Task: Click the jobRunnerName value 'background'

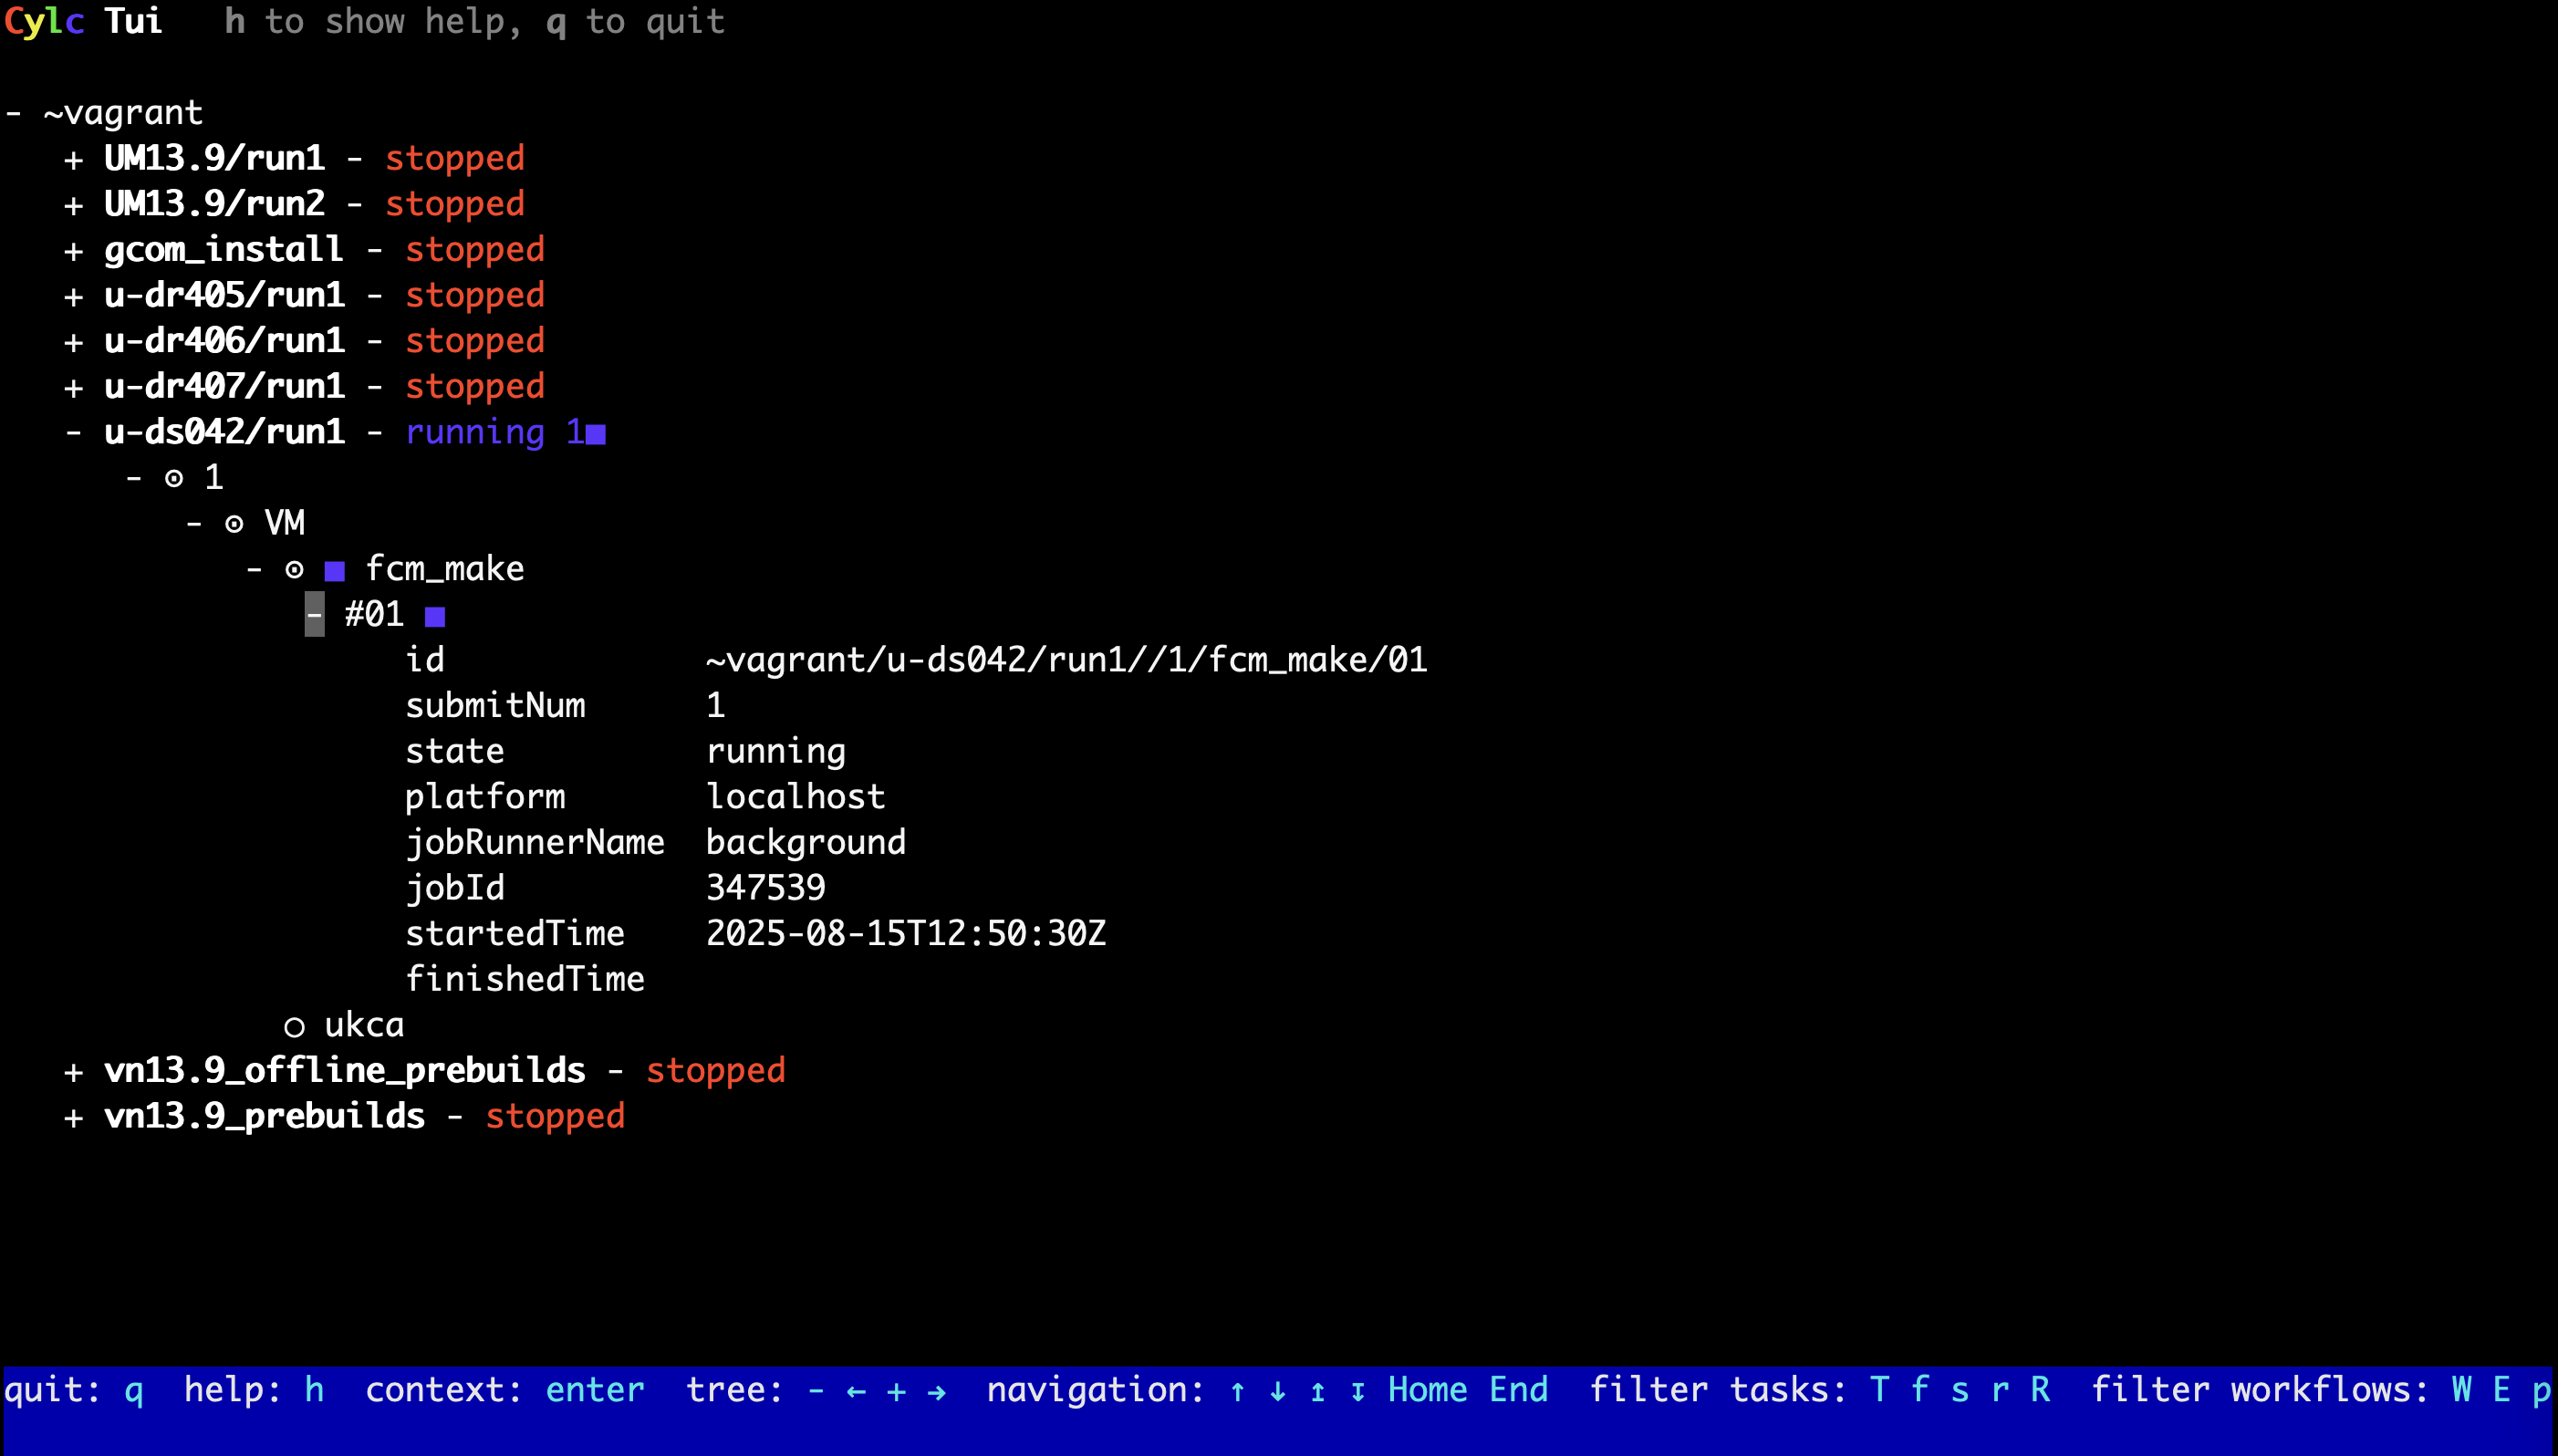Action: [x=807, y=843]
